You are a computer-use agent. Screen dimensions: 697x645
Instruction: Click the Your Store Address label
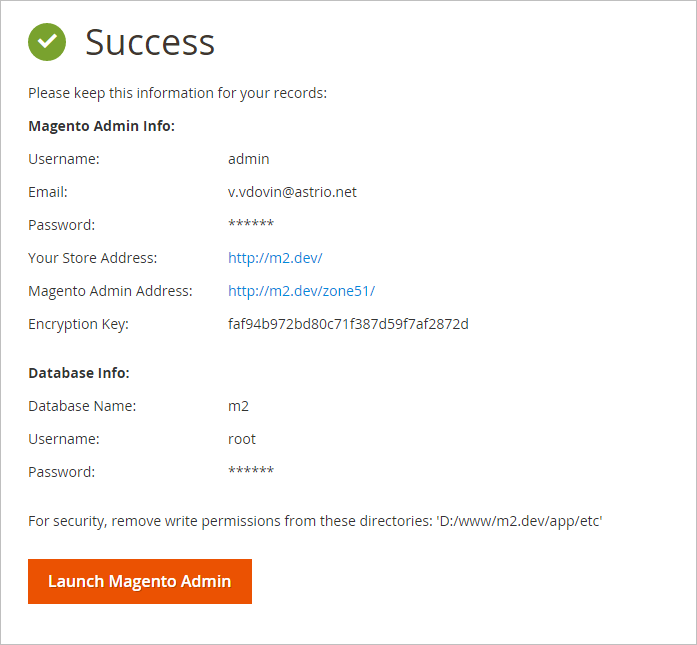click(x=92, y=258)
